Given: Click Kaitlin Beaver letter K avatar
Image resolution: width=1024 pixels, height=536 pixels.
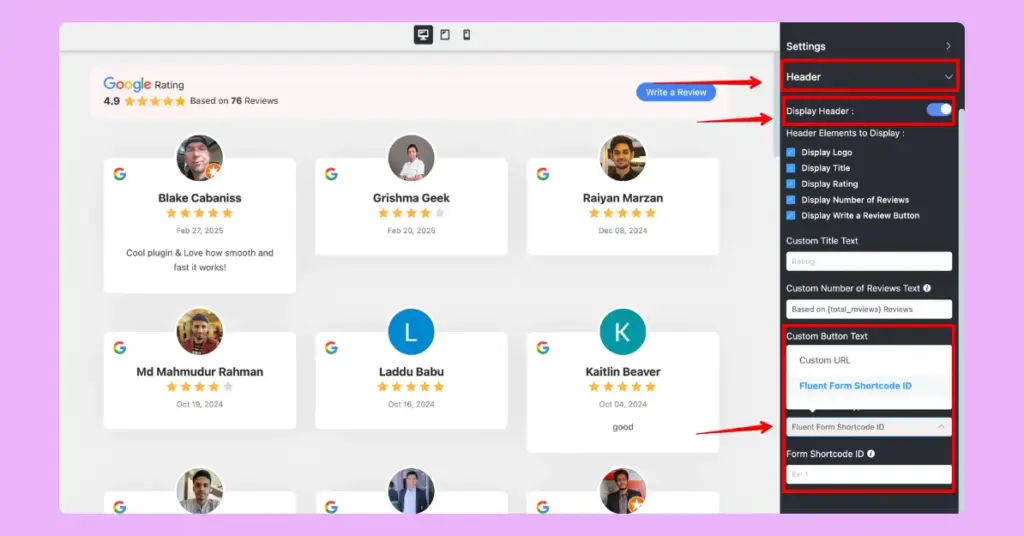Looking at the screenshot, I should [x=623, y=332].
